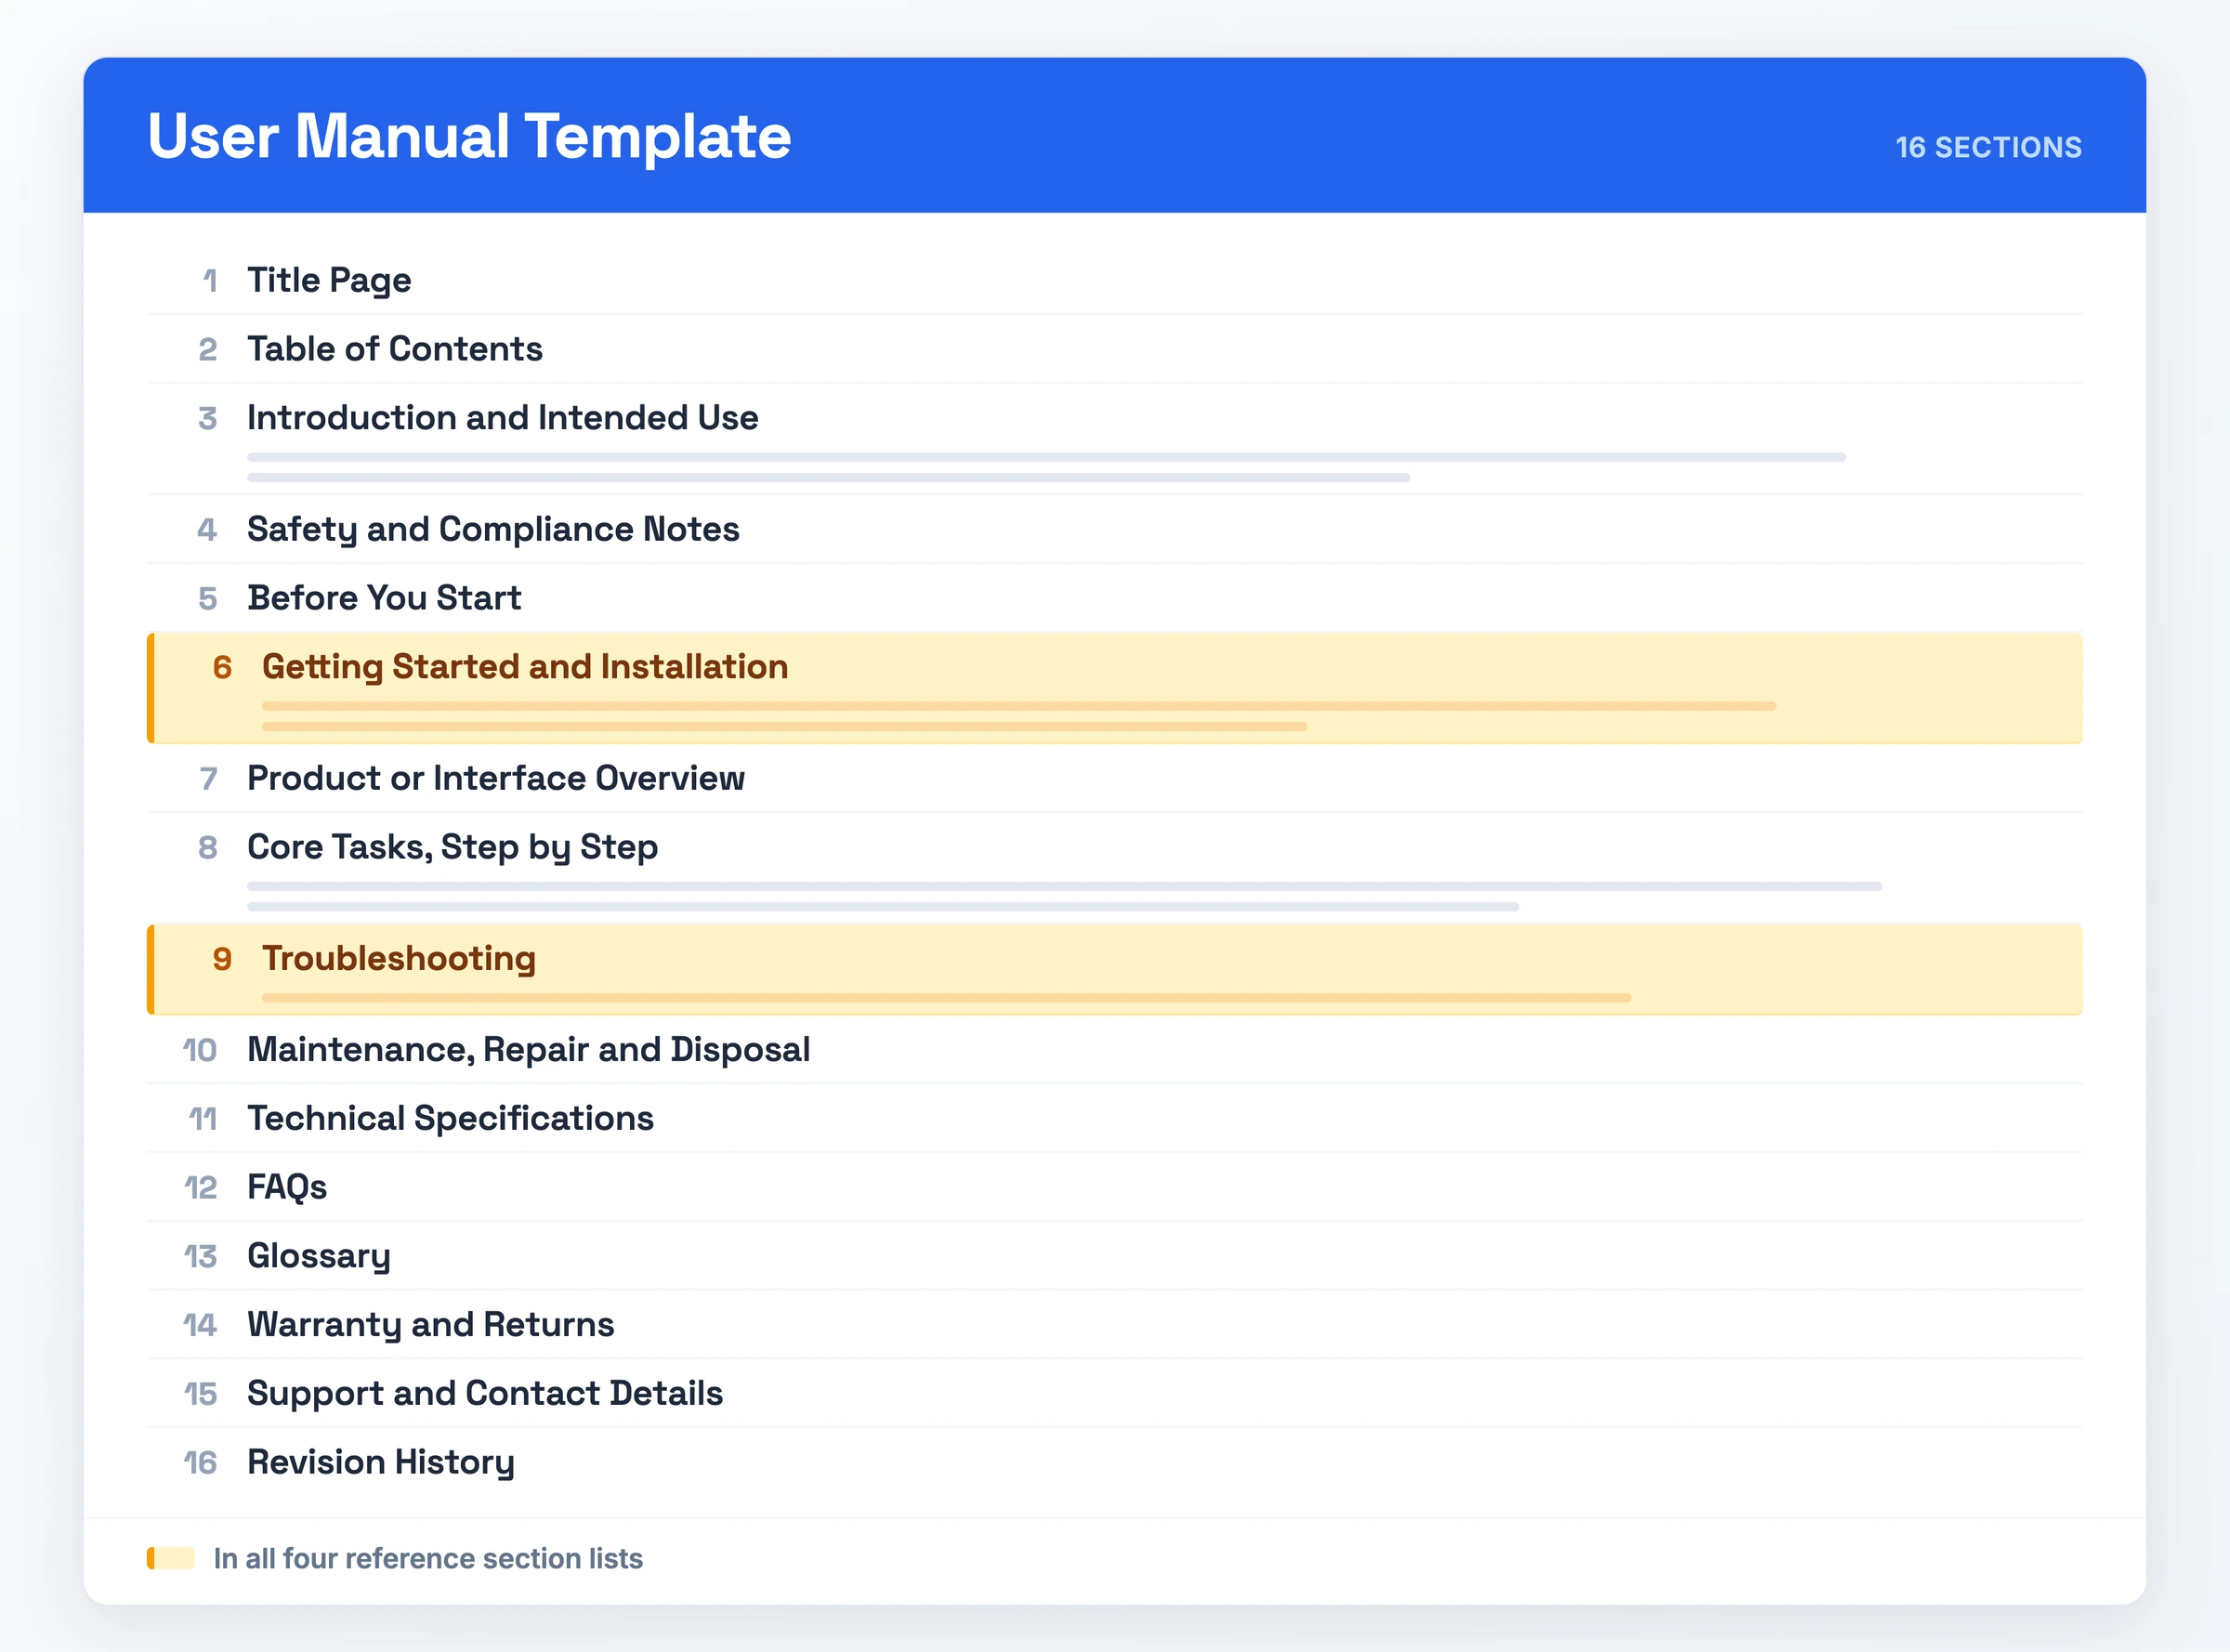The image size is (2230, 1652).
Task: Click "In all four reference section lists" legend
Action: tap(428, 1558)
